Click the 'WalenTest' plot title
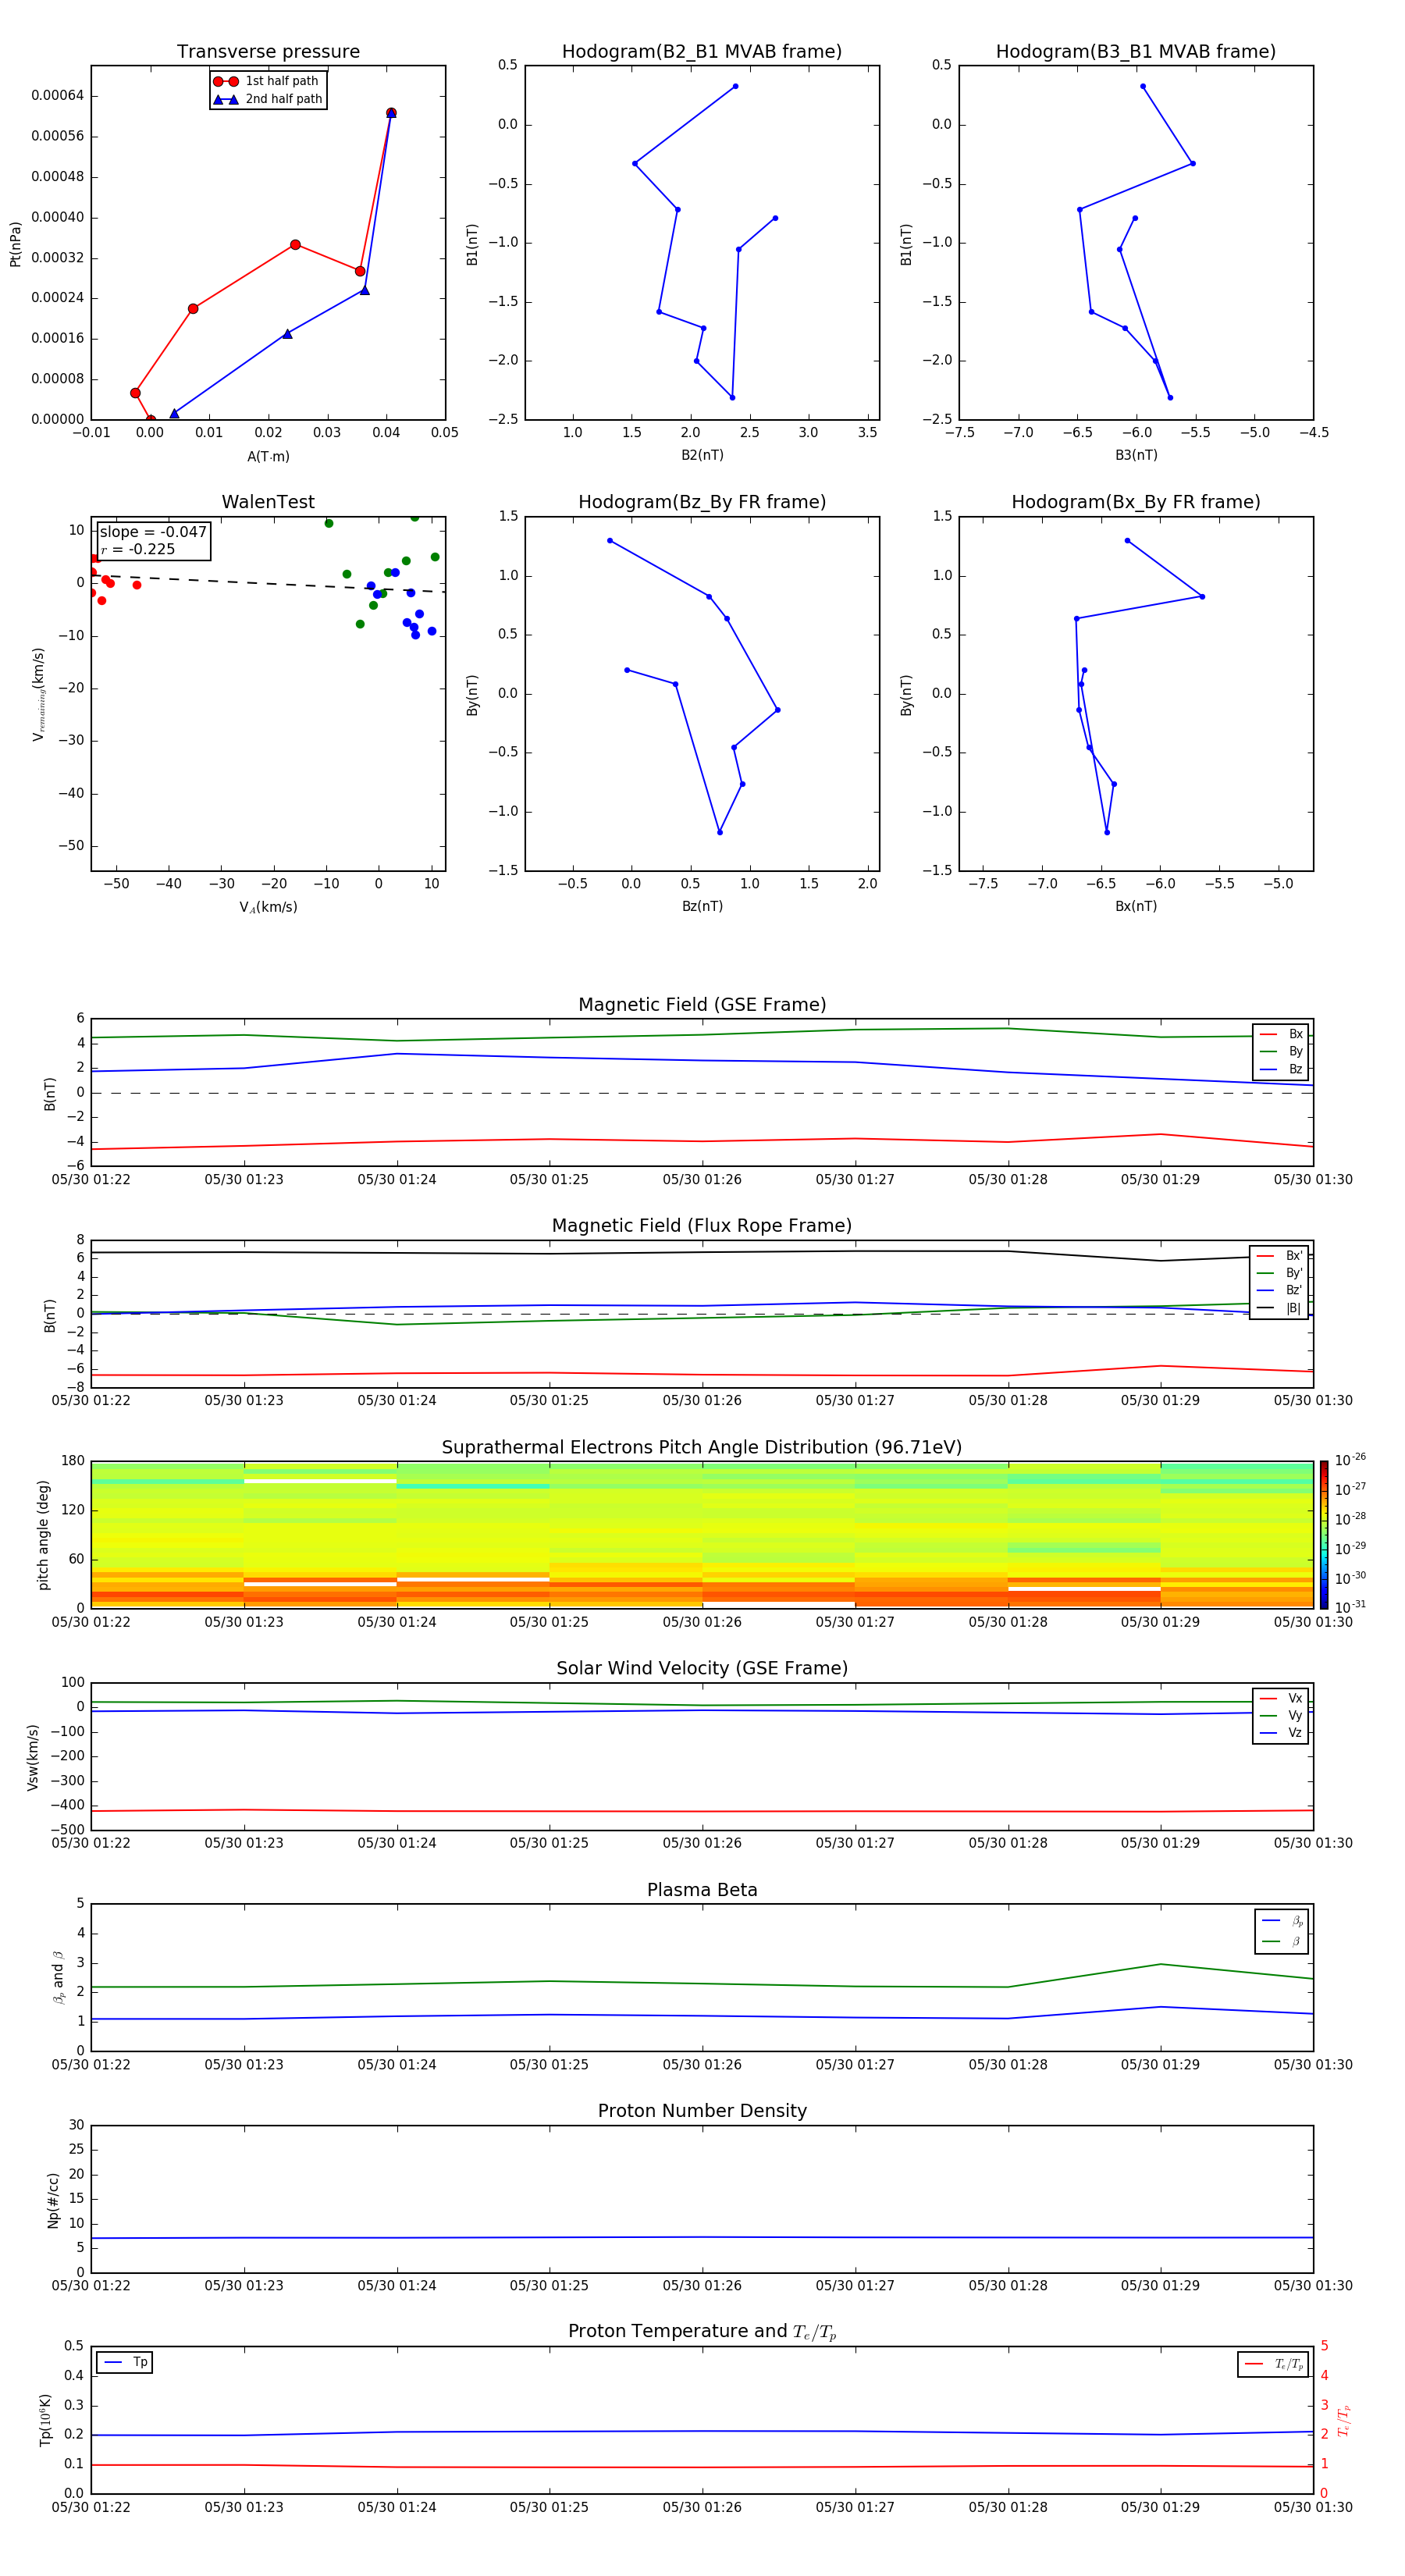Viewport: 1405px width, 2576px height. 268,502
